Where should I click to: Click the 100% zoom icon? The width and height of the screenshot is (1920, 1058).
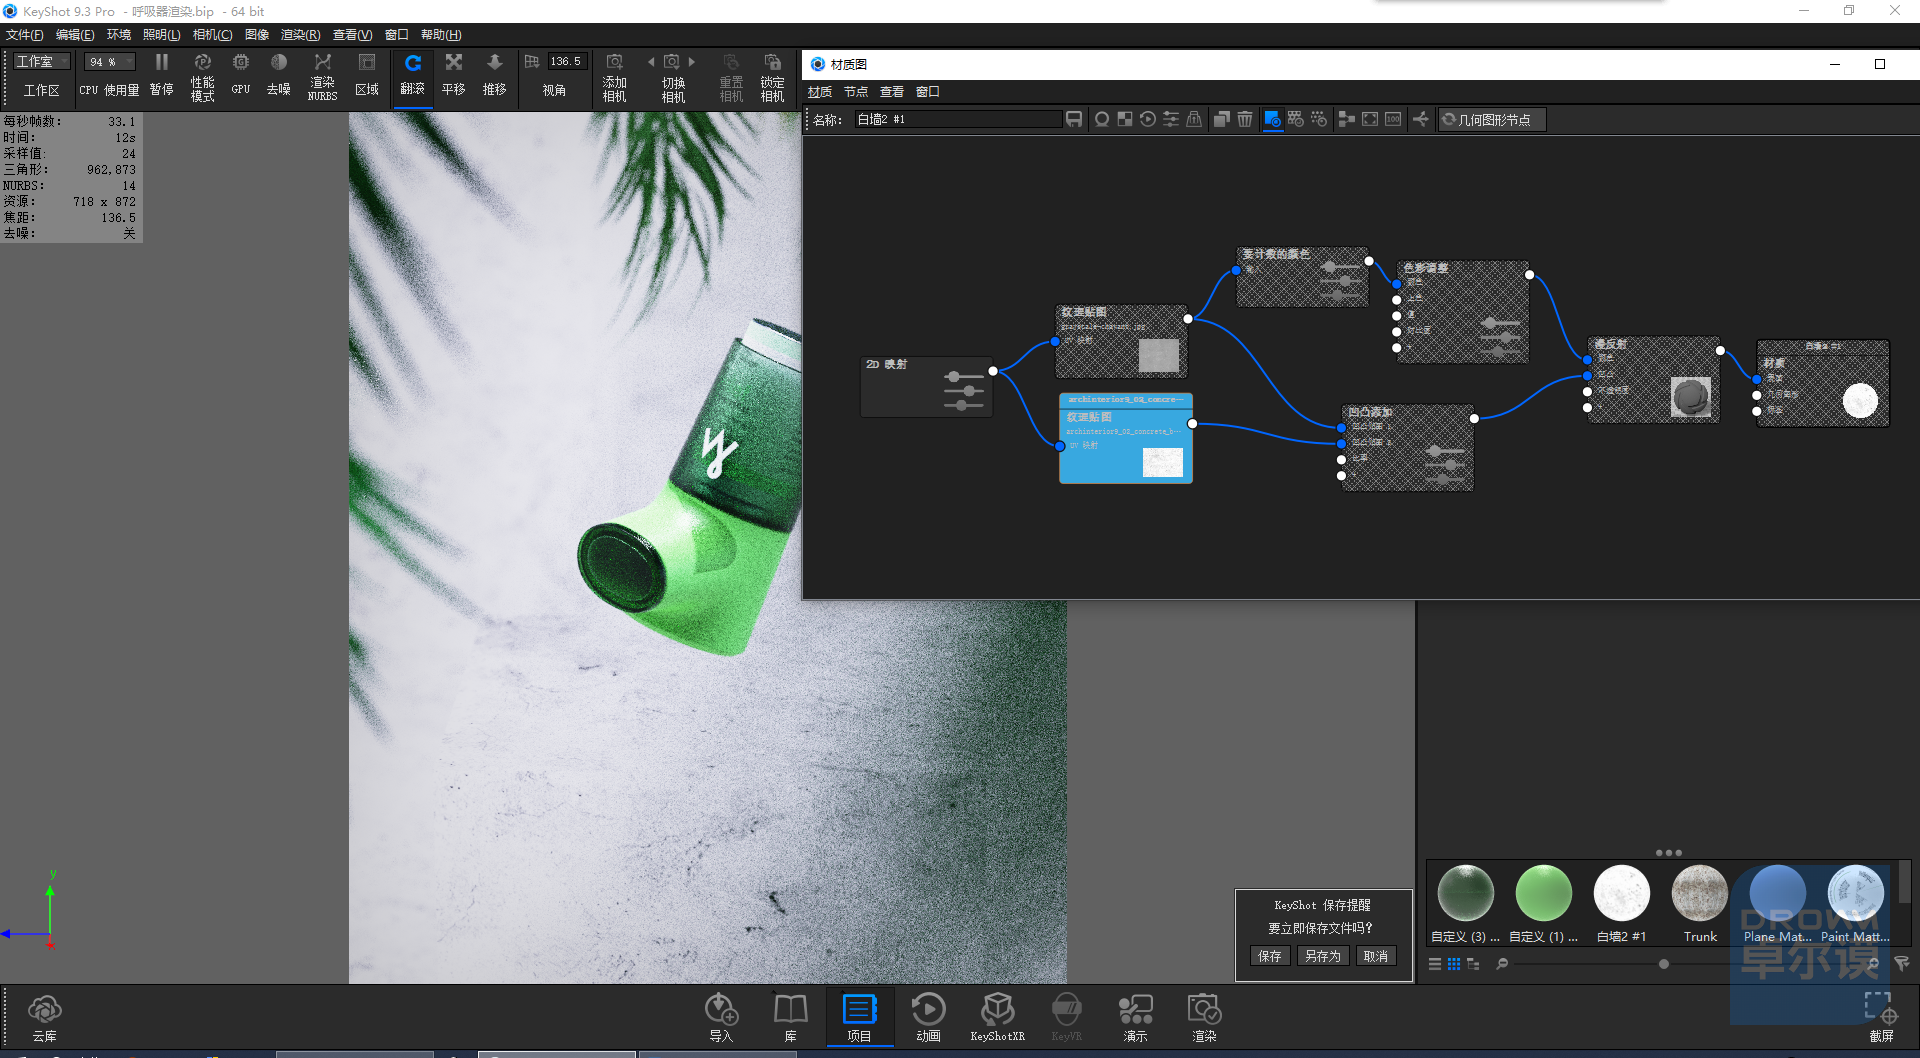point(1393,120)
